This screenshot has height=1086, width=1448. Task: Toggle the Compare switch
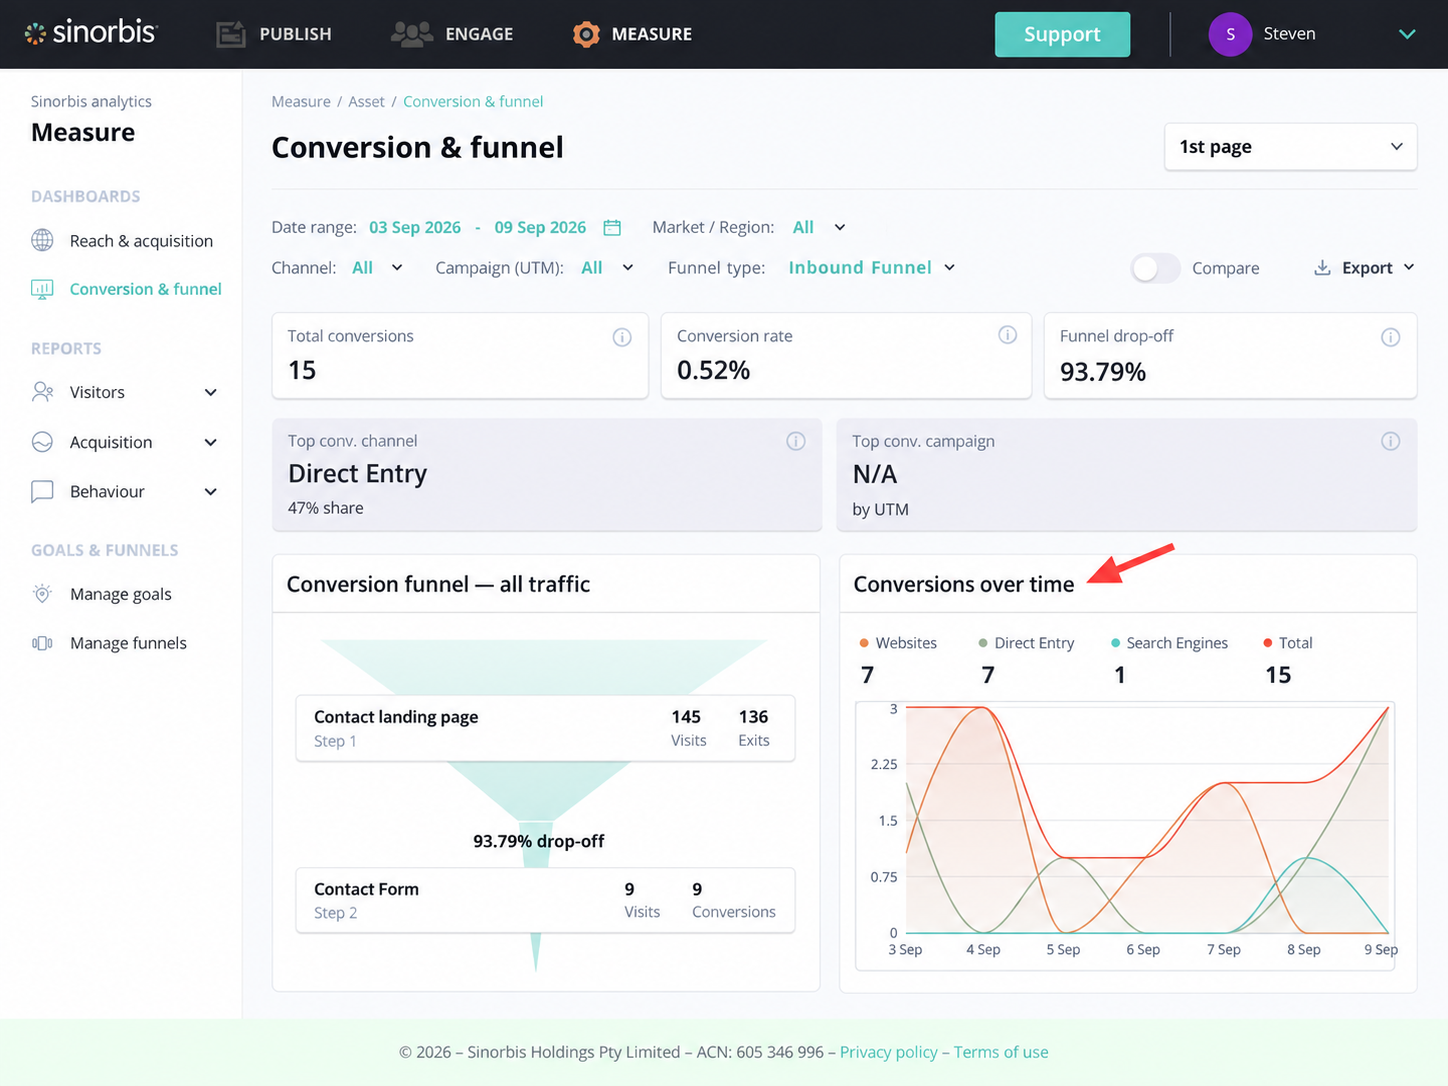[1155, 268]
